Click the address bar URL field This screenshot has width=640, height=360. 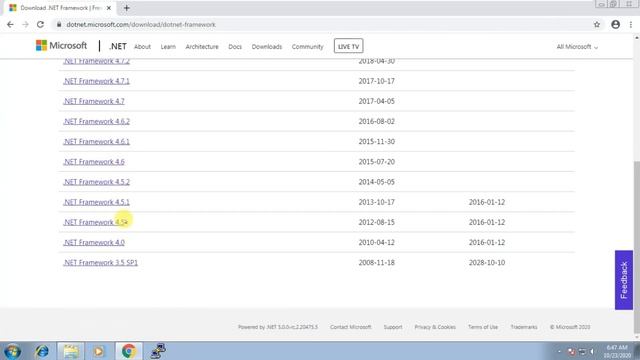tap(322, 24)
